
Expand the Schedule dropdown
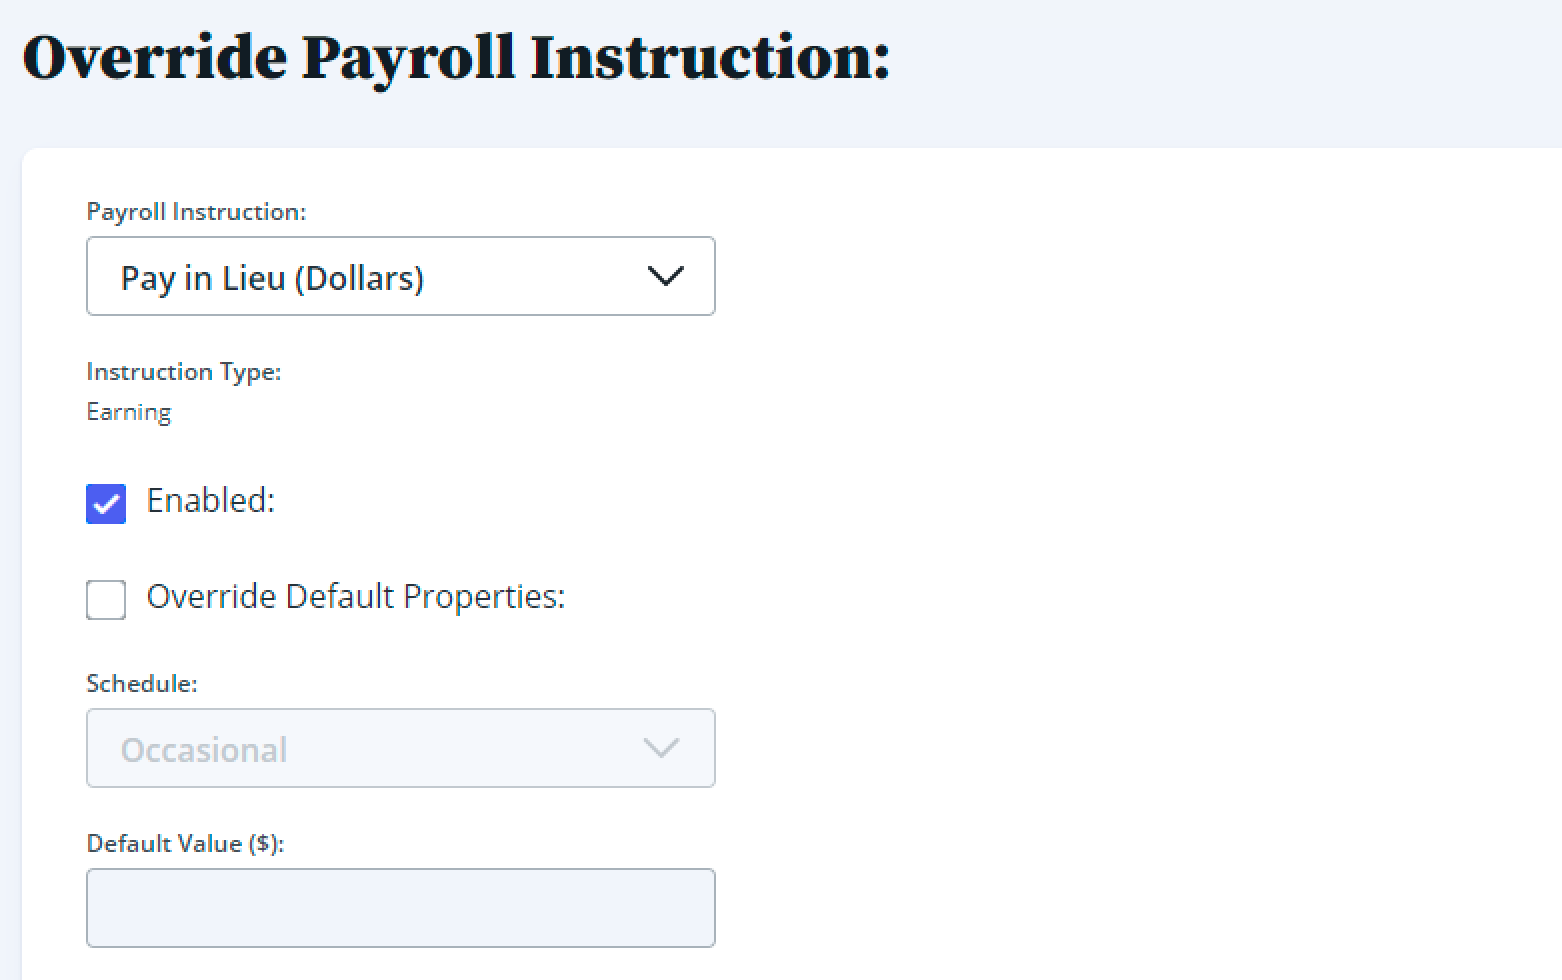[400, 748]
